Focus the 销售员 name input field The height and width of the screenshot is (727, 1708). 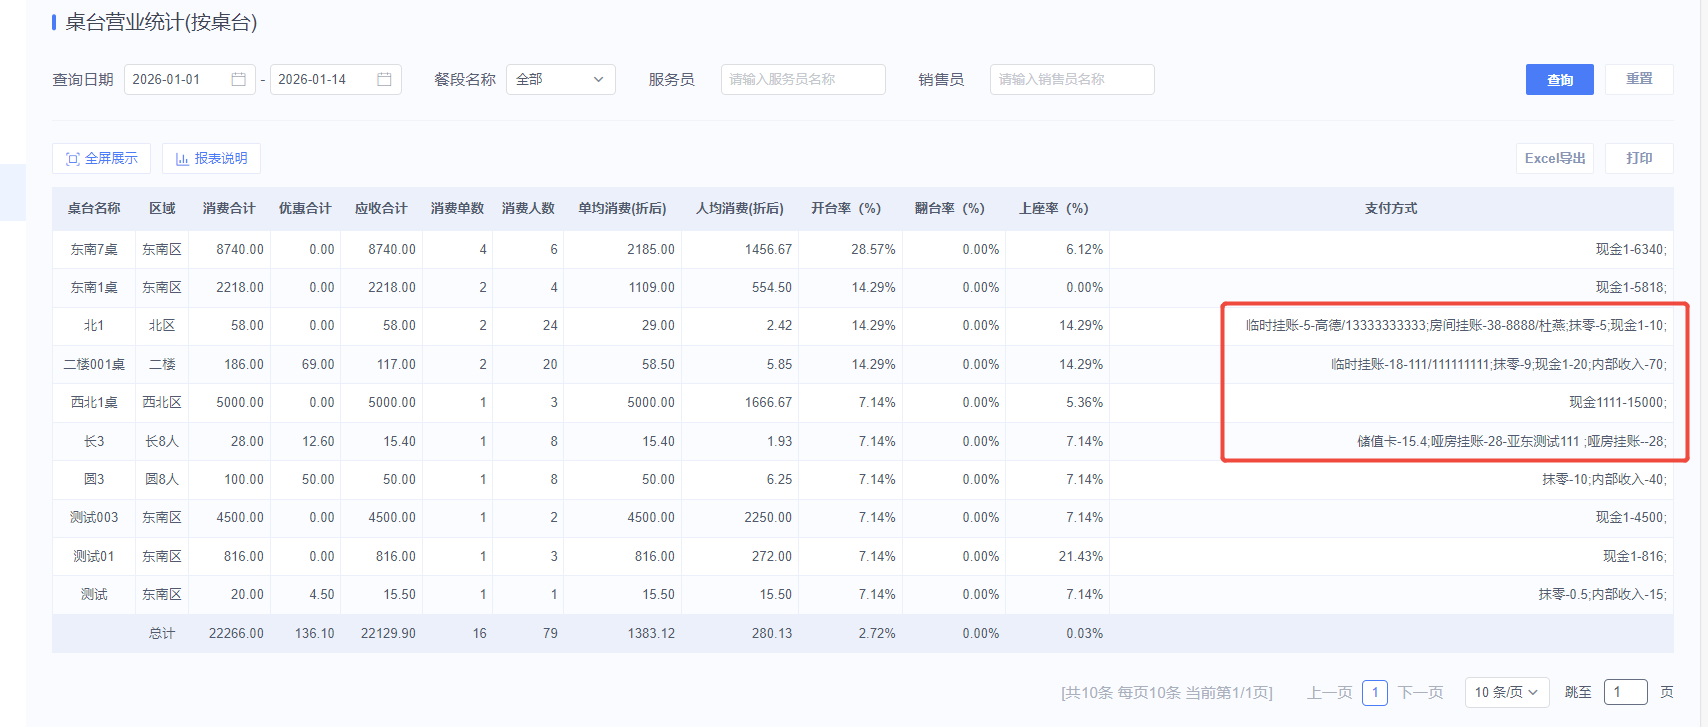1071,79
